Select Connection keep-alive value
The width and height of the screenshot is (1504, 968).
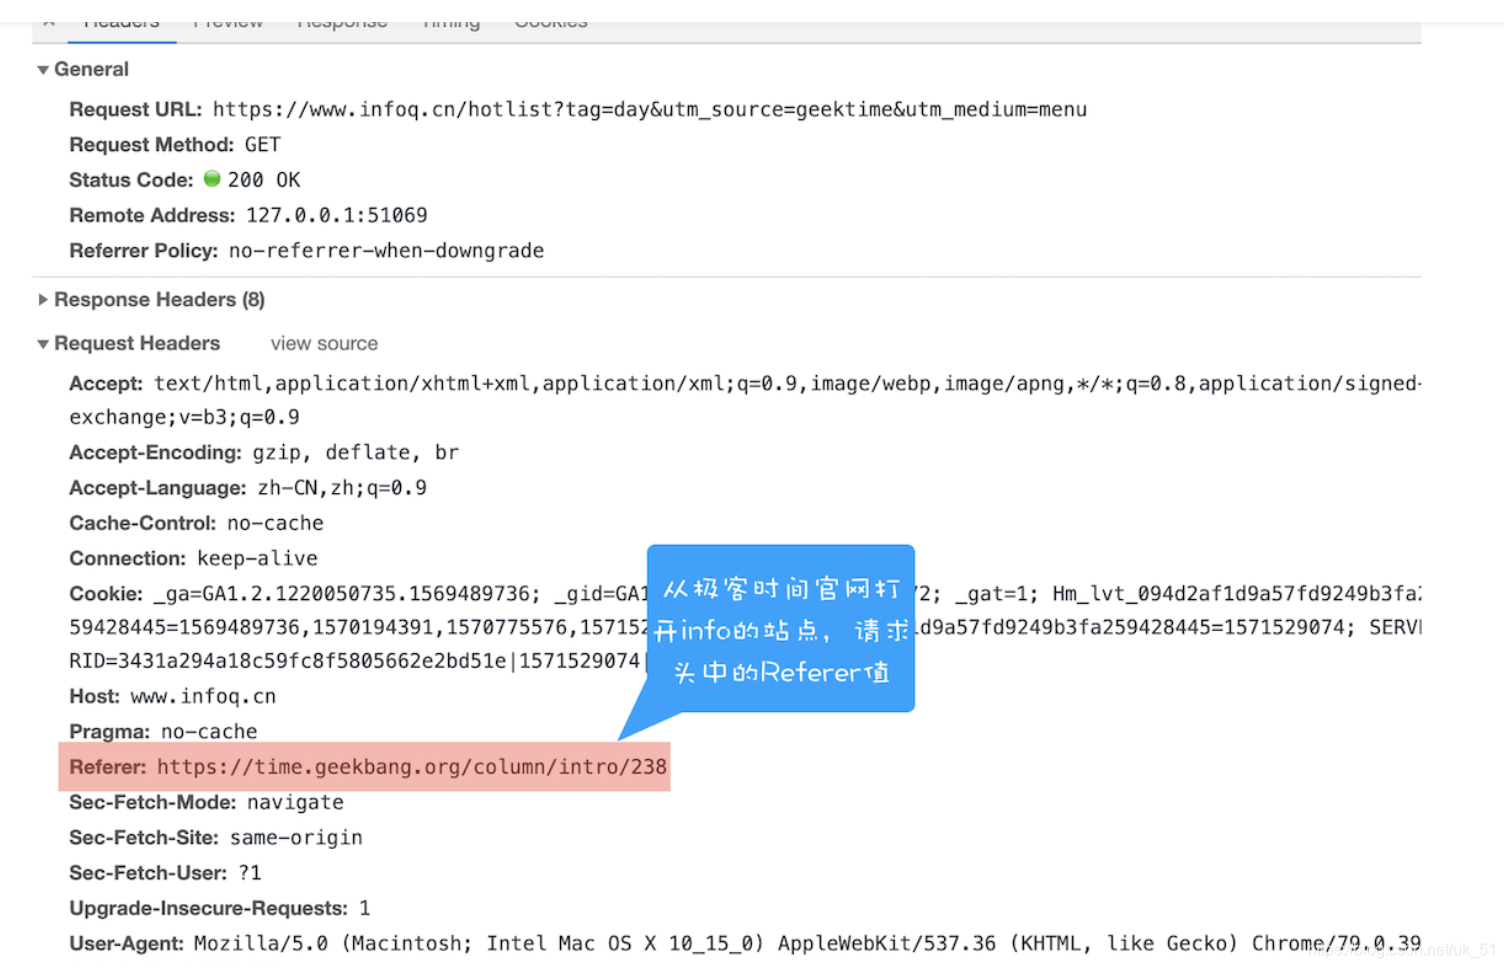(x=257, y=559)
